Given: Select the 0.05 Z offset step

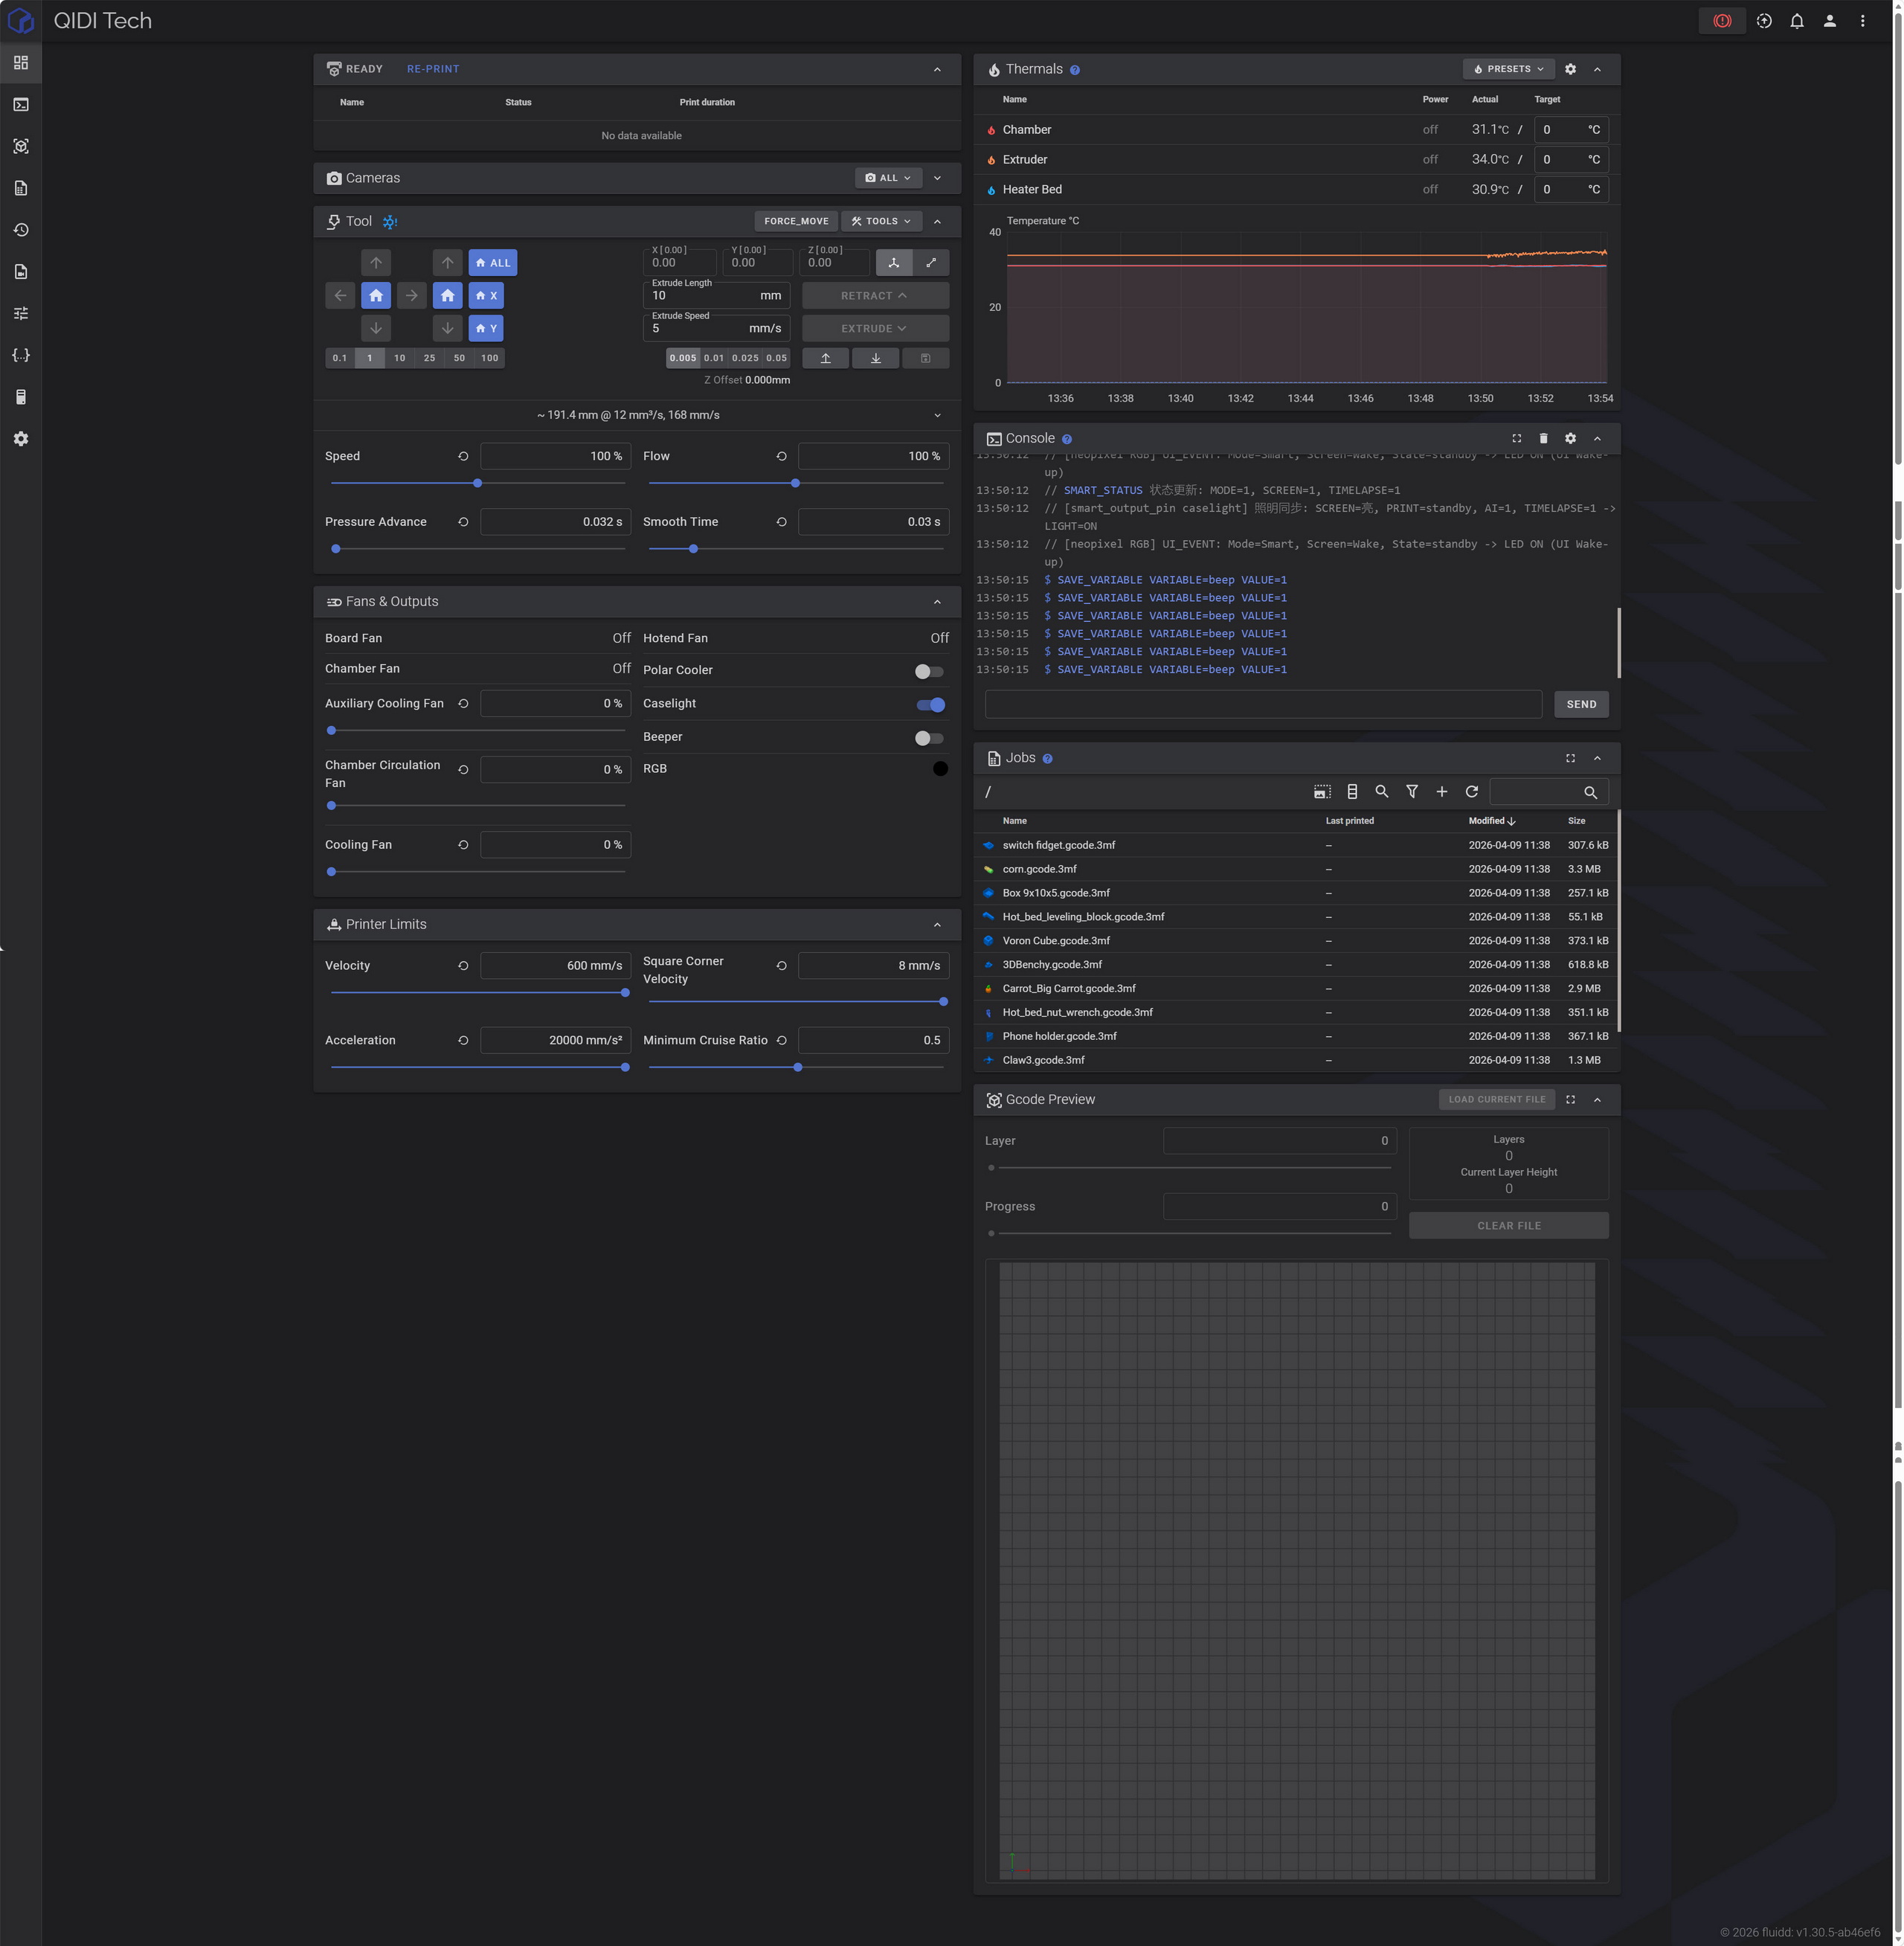Looking at the screenshot, I should [x=777, y=358].
